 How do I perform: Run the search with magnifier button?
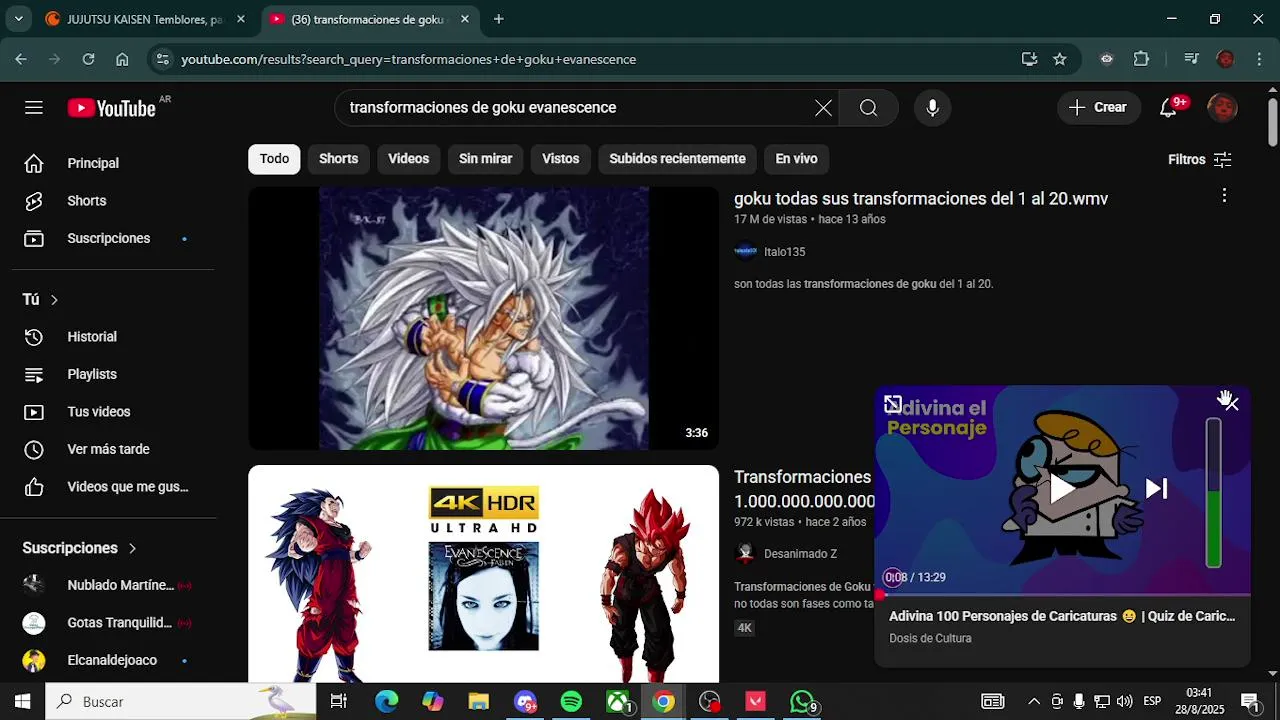pos(868,108)
